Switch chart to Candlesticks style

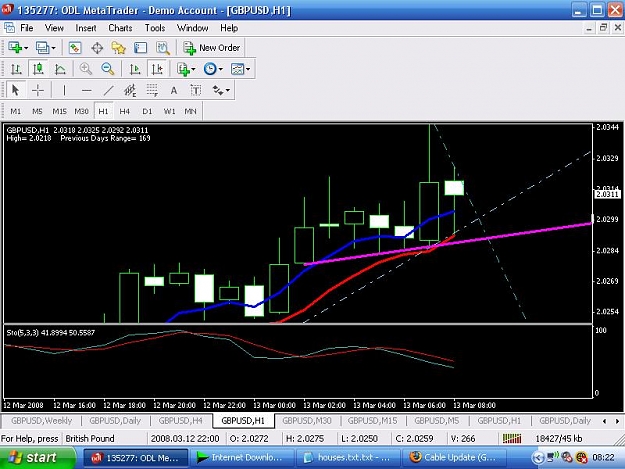tap(38, 69)
